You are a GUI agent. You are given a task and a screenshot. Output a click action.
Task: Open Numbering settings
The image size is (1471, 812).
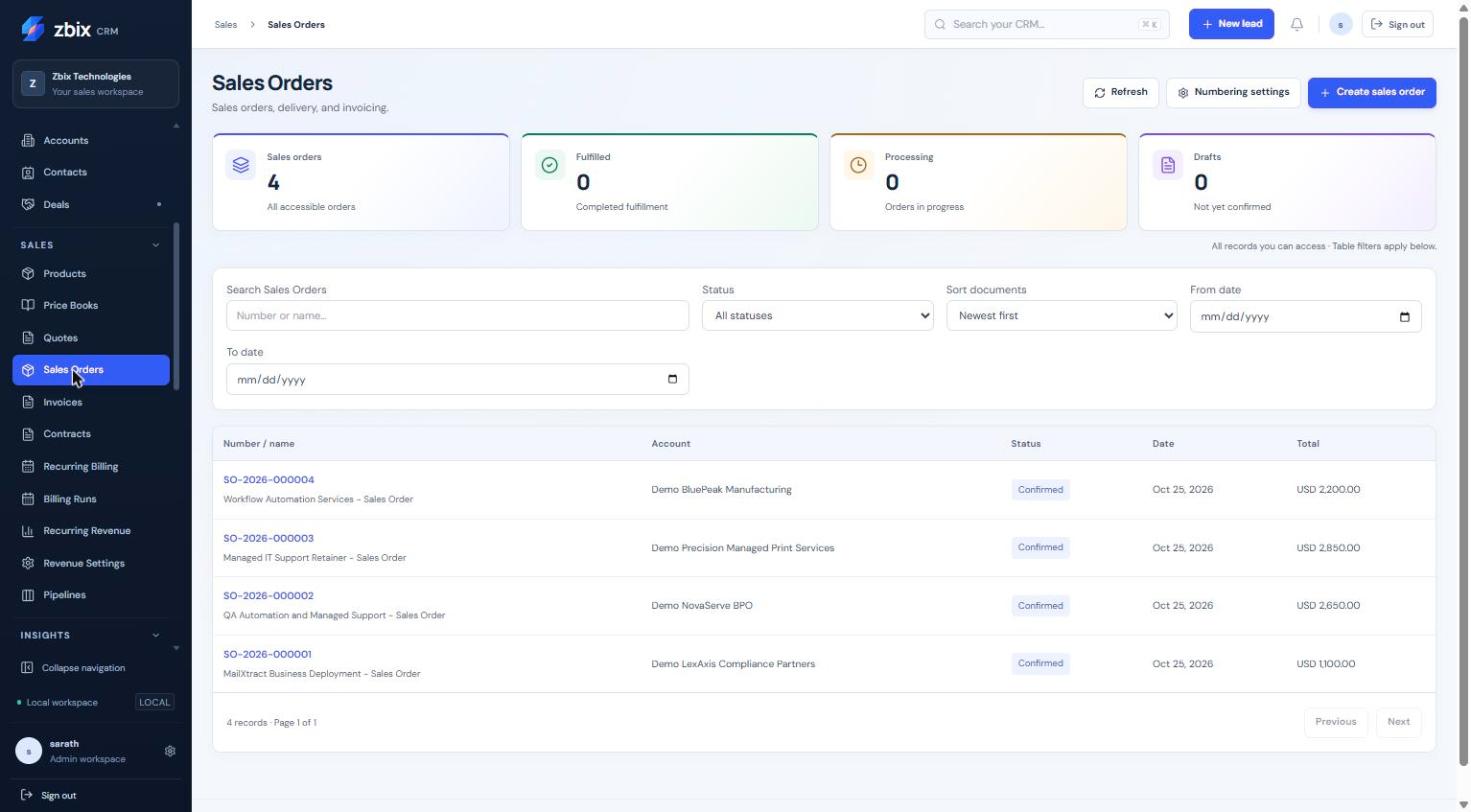point(1233,93)
